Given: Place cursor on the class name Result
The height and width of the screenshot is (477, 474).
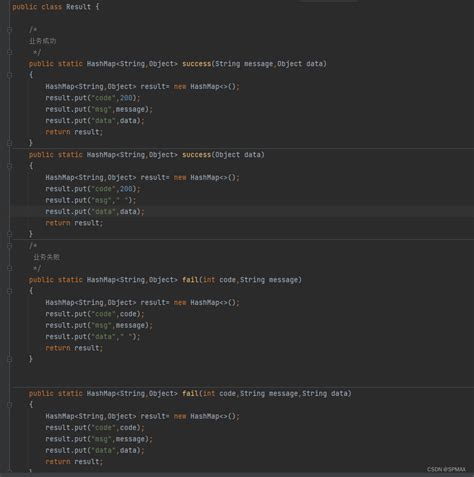Looking at the screenshot, I should point(78,7).
